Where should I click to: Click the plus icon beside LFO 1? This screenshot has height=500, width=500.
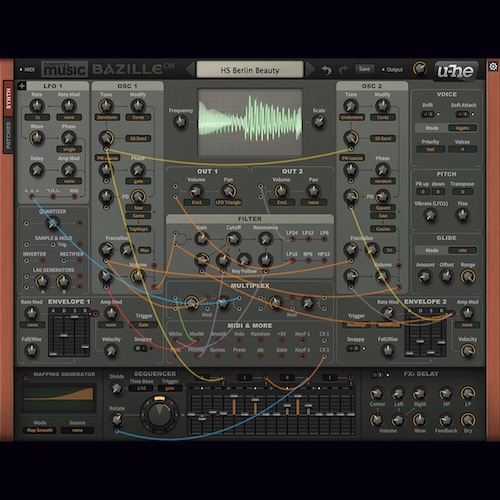point(22,86)
